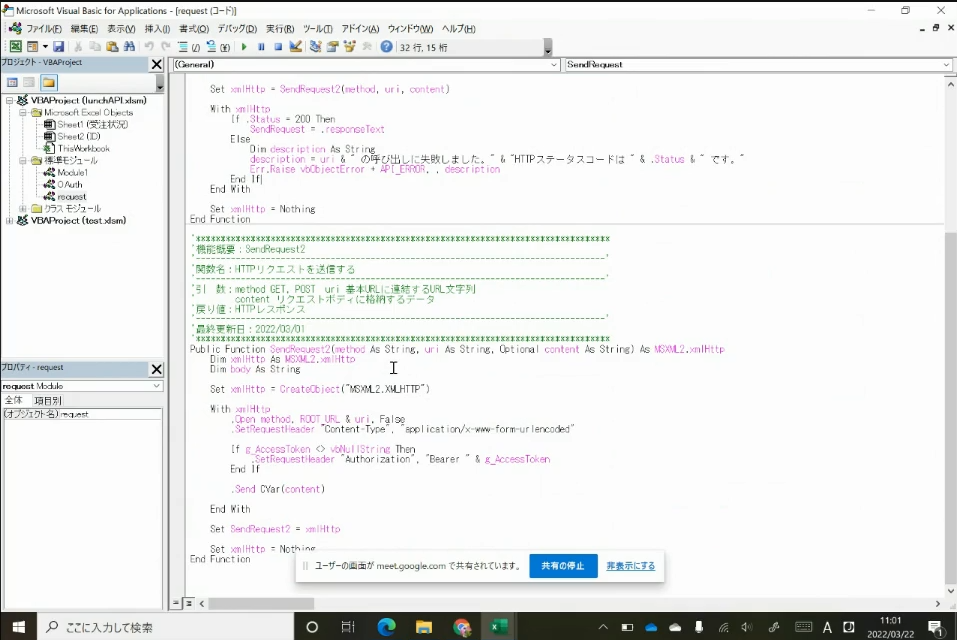
Task: Click the 非表示にする link
Action: coord(631,566)
